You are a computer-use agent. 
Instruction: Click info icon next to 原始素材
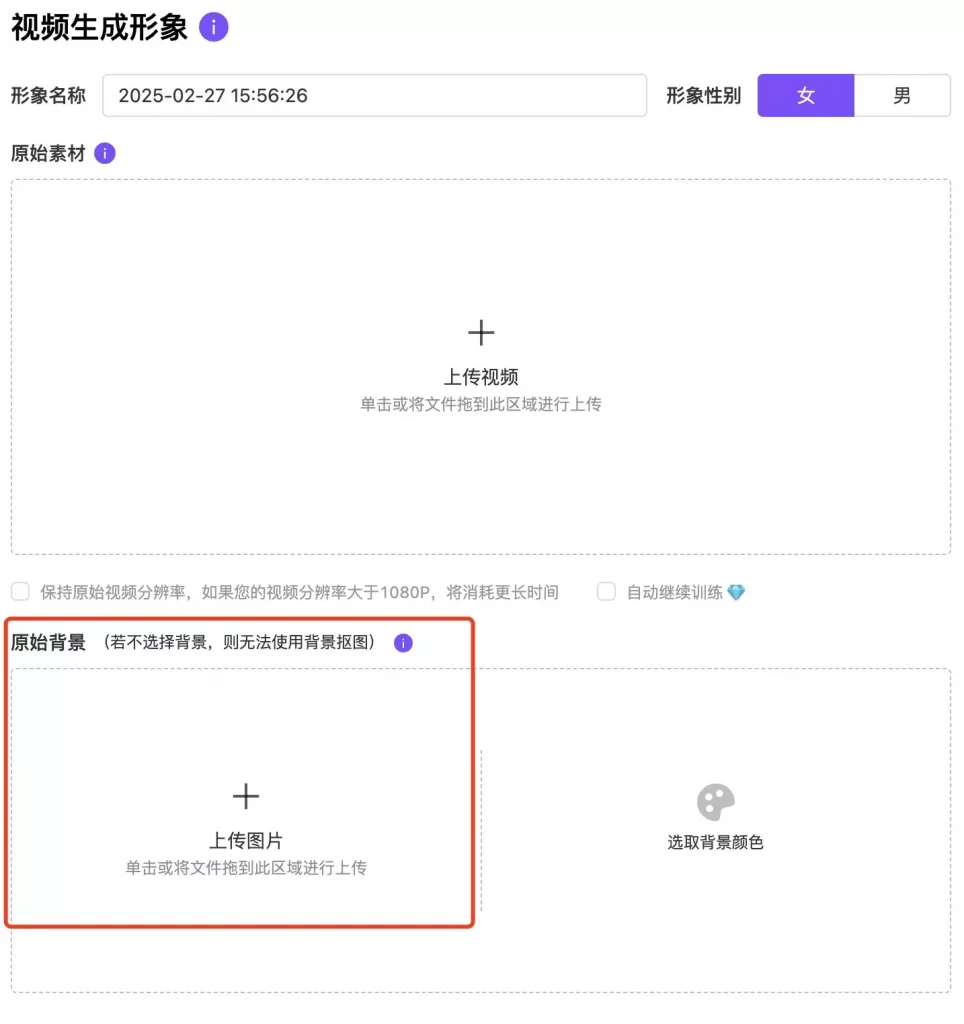(104, 153)
